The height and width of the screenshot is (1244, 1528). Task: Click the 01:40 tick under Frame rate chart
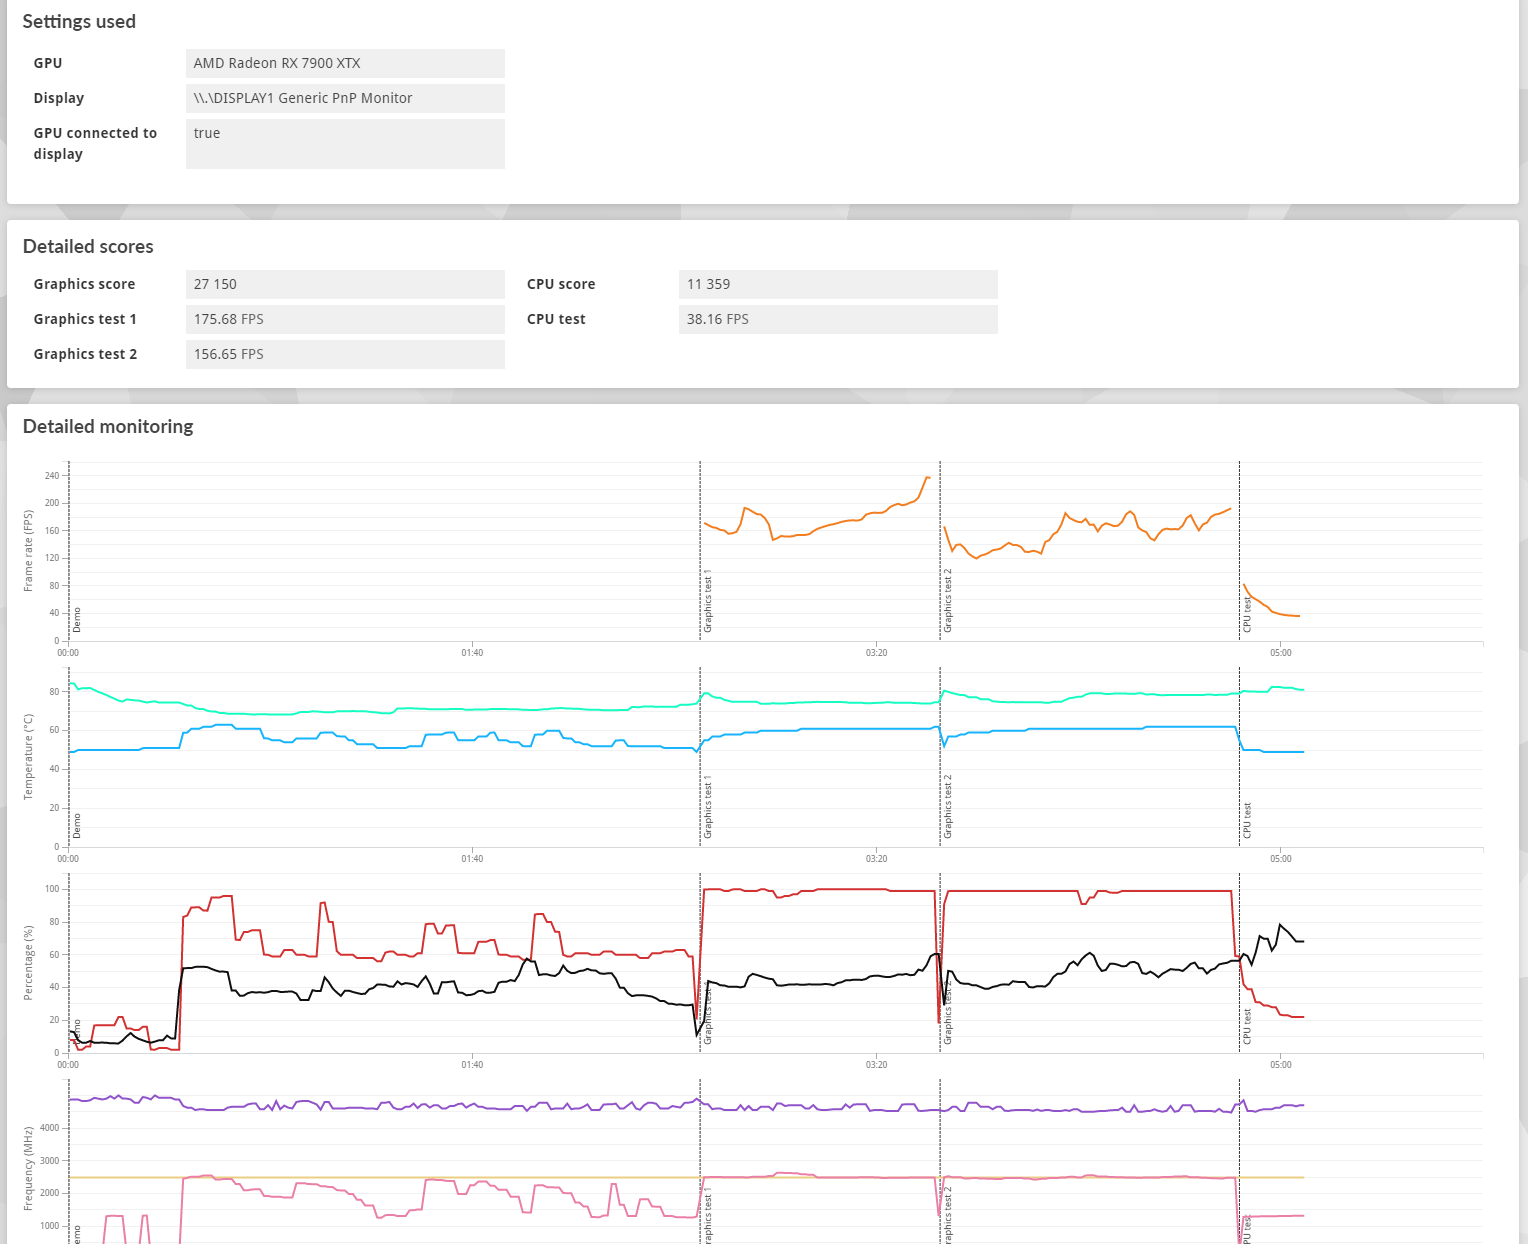click(x=472, y=653)
